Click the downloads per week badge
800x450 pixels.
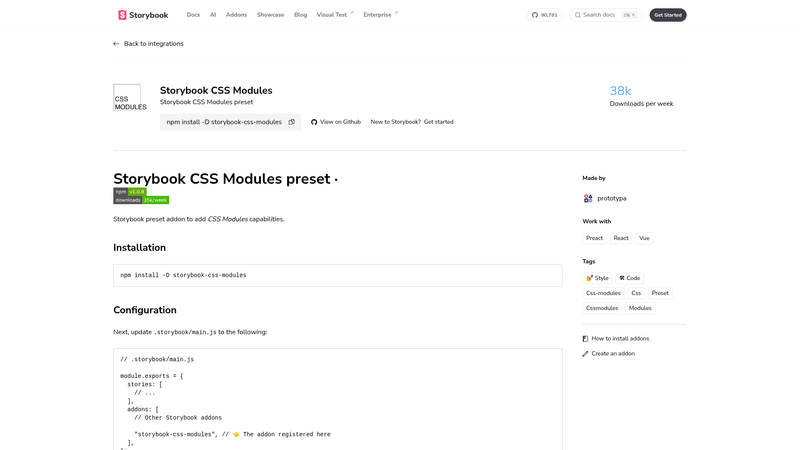tap(141, 200)
